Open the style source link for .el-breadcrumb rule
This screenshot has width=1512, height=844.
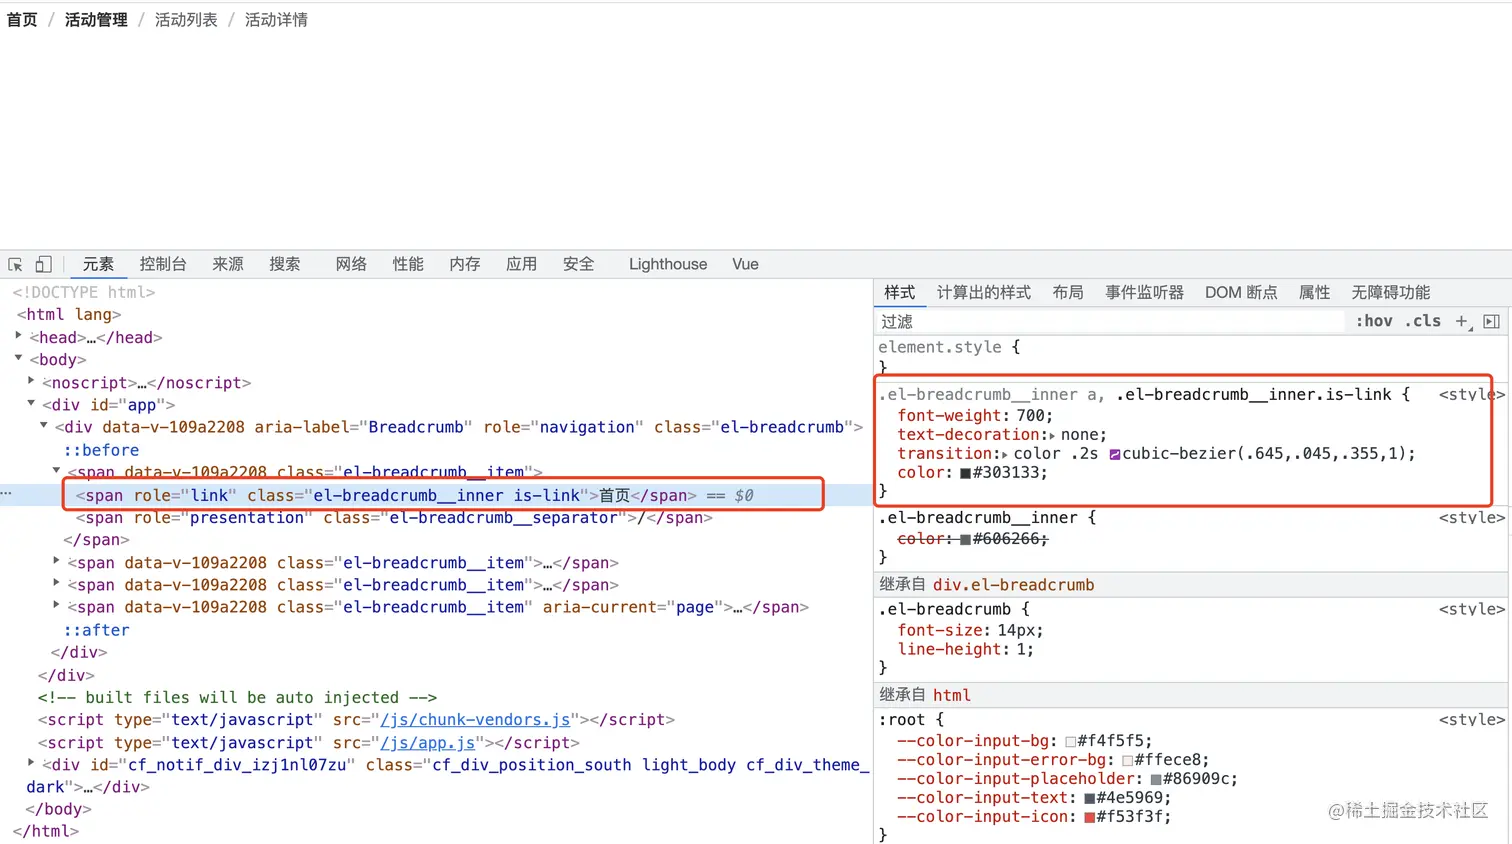pyautogui.click(x=1472, y=609)
